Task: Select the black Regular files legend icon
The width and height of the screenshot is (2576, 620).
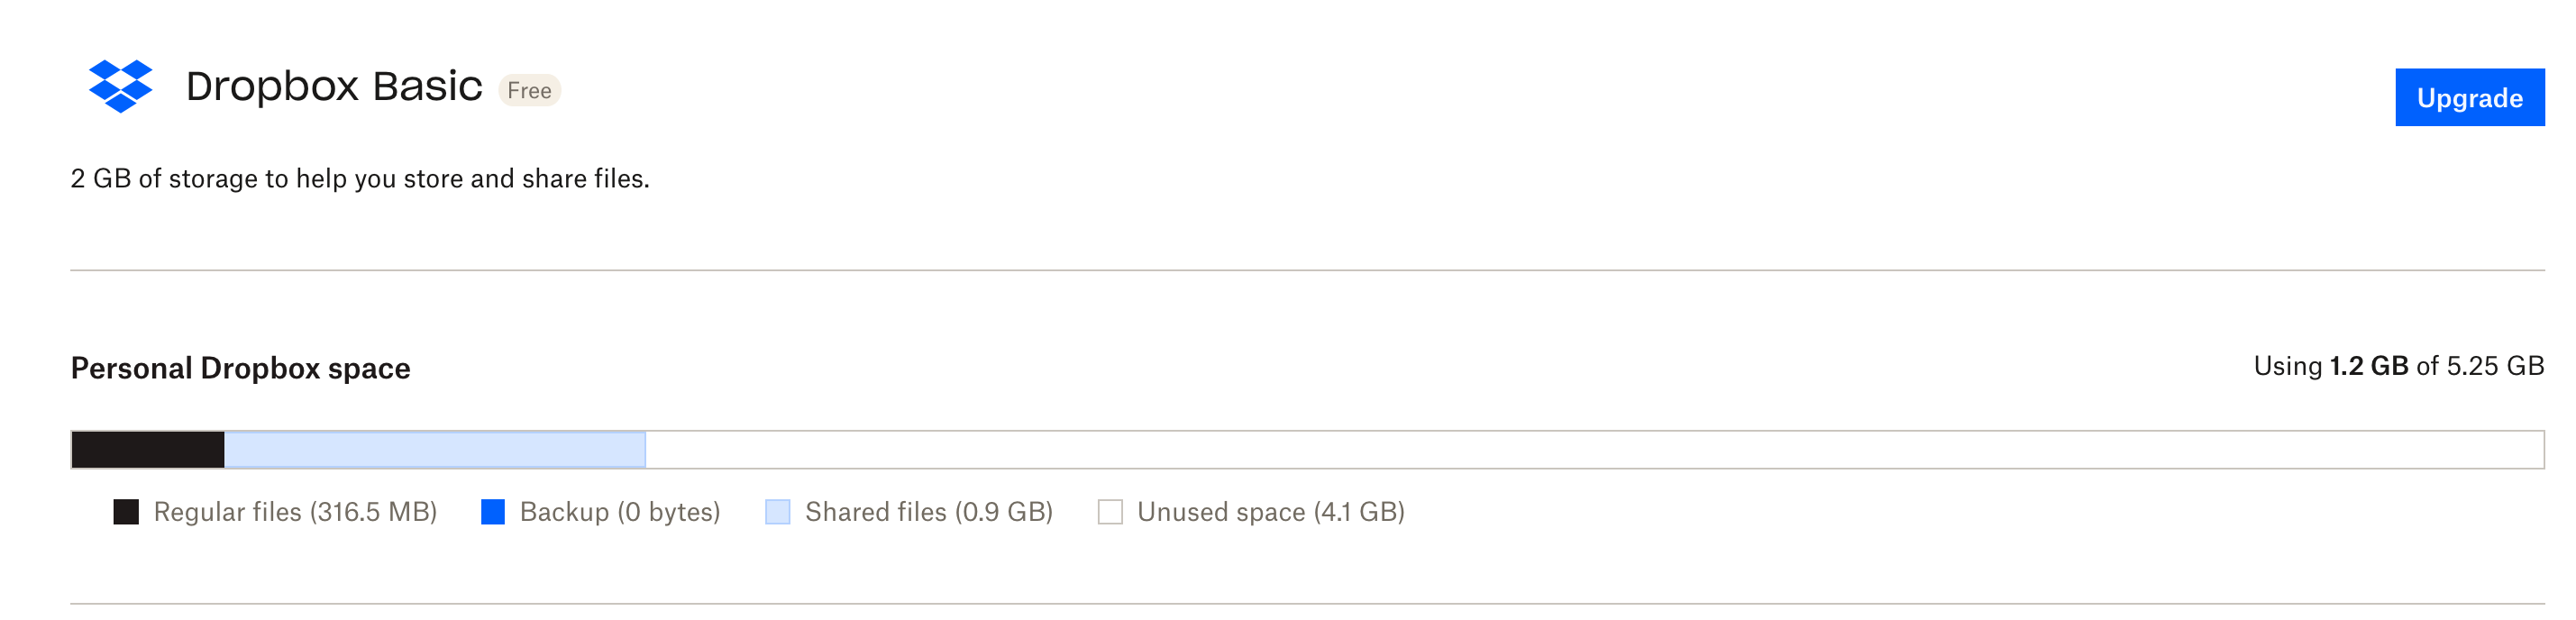Action: tap(125, 512)
